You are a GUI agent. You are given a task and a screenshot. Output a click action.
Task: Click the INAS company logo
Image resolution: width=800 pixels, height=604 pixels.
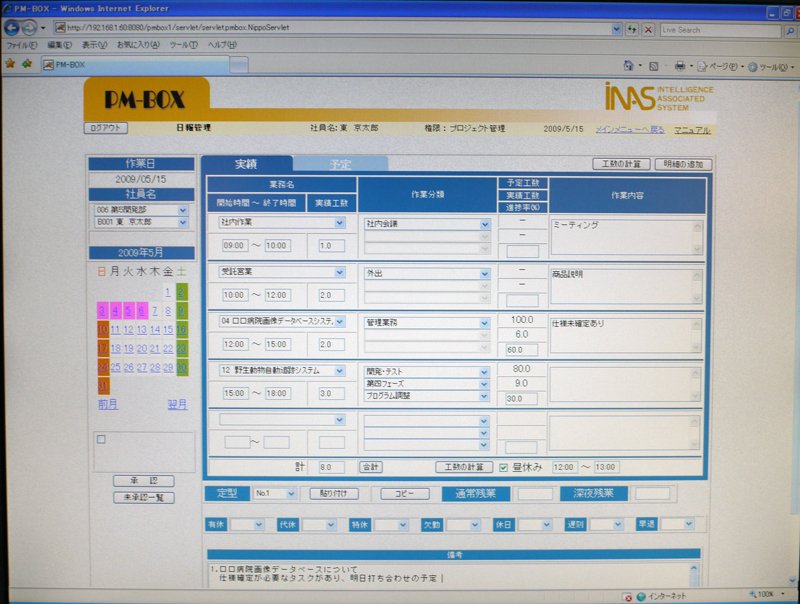click(659, 96)
